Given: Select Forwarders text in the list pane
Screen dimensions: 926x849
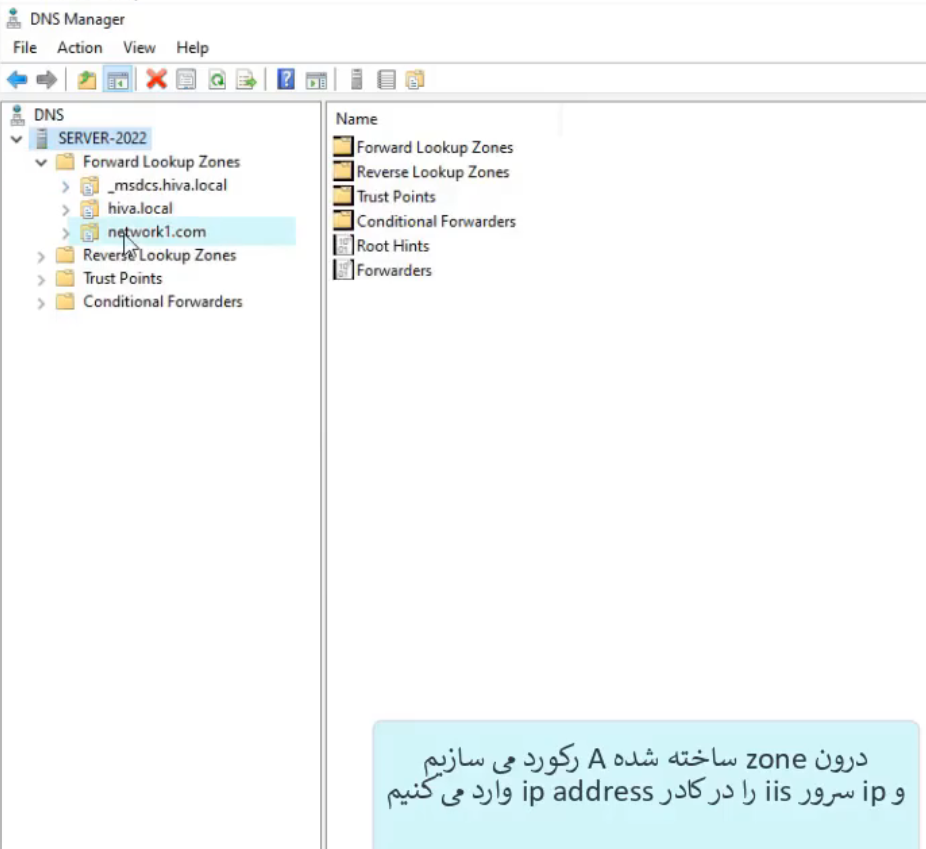Looking at the screenshot, I should click(394, 270).
